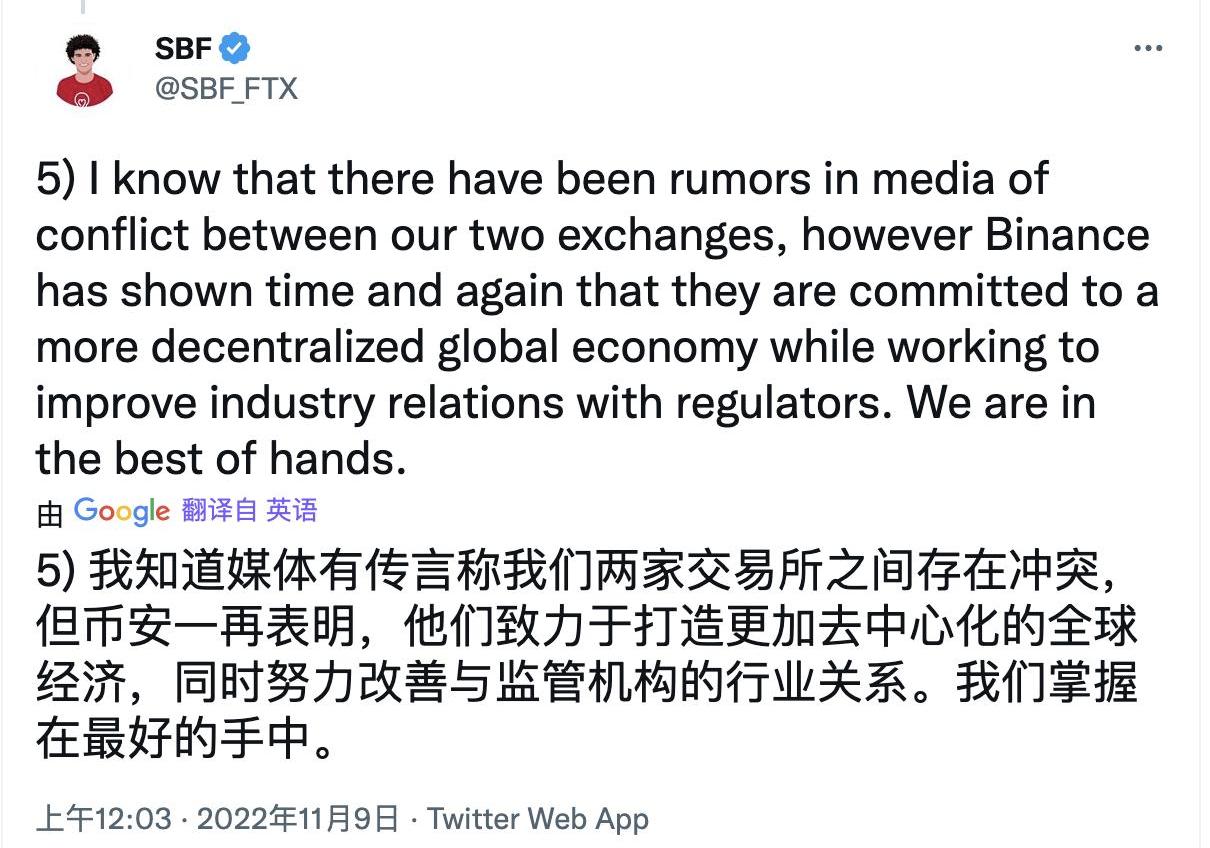Open the tweet's three-dot more options menu
The width and height of the screenshot is (1210, 848).
click(1147, 48)
